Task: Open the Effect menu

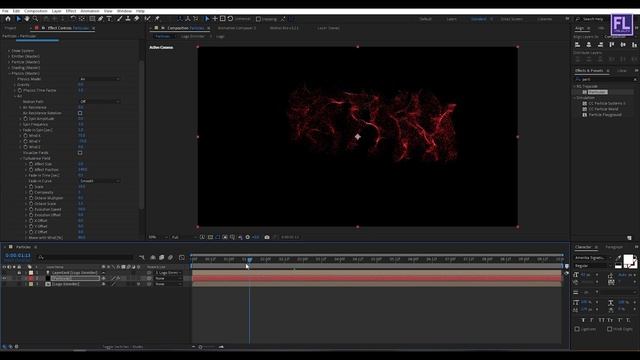Action: tap(71, 11)
